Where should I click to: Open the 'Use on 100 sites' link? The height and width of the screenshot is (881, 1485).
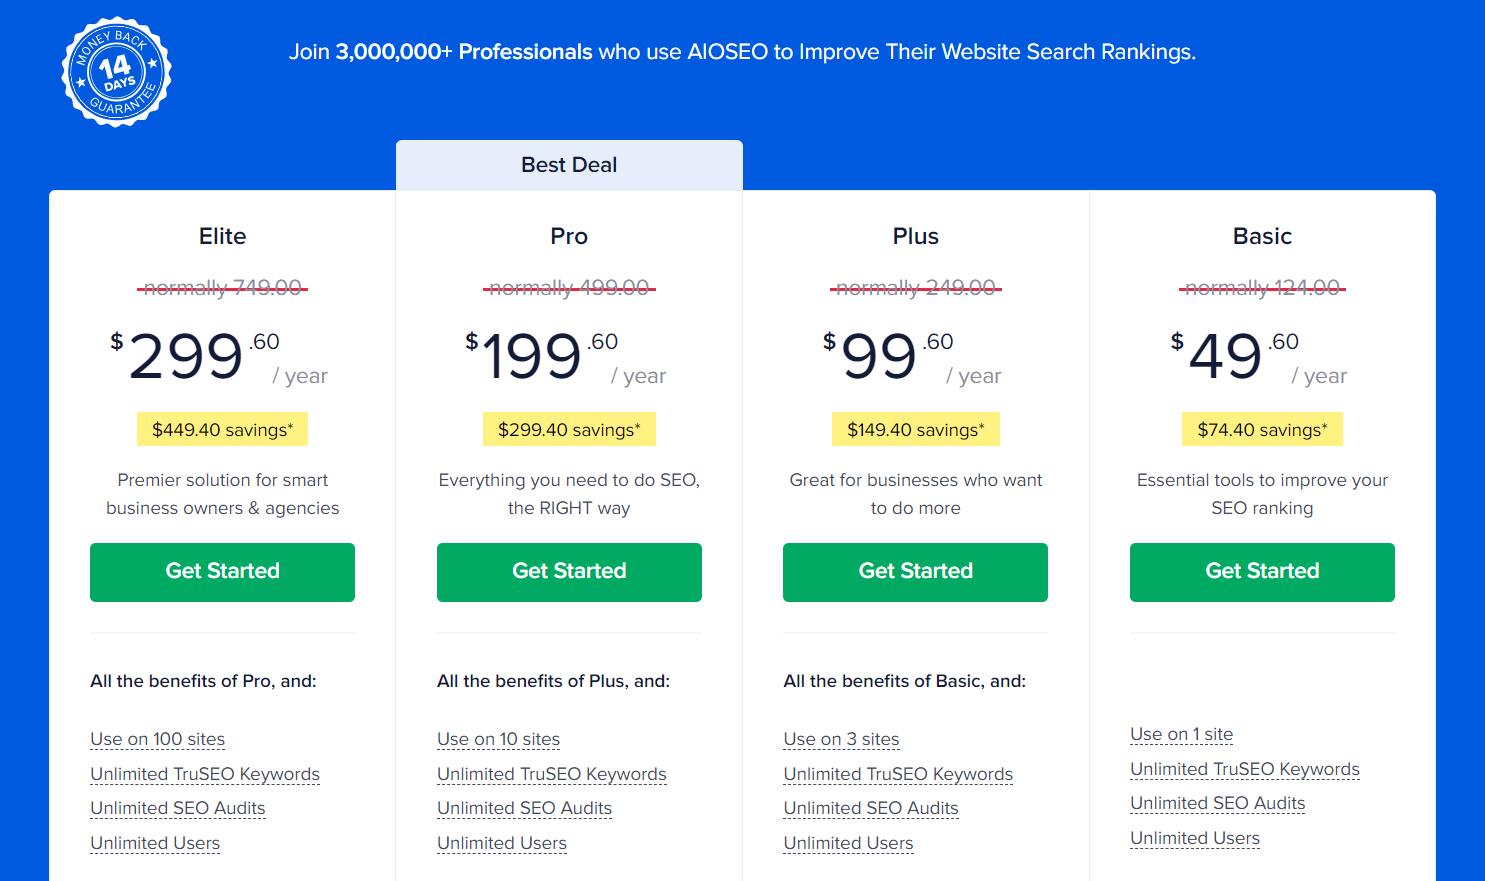click(157, 739)
